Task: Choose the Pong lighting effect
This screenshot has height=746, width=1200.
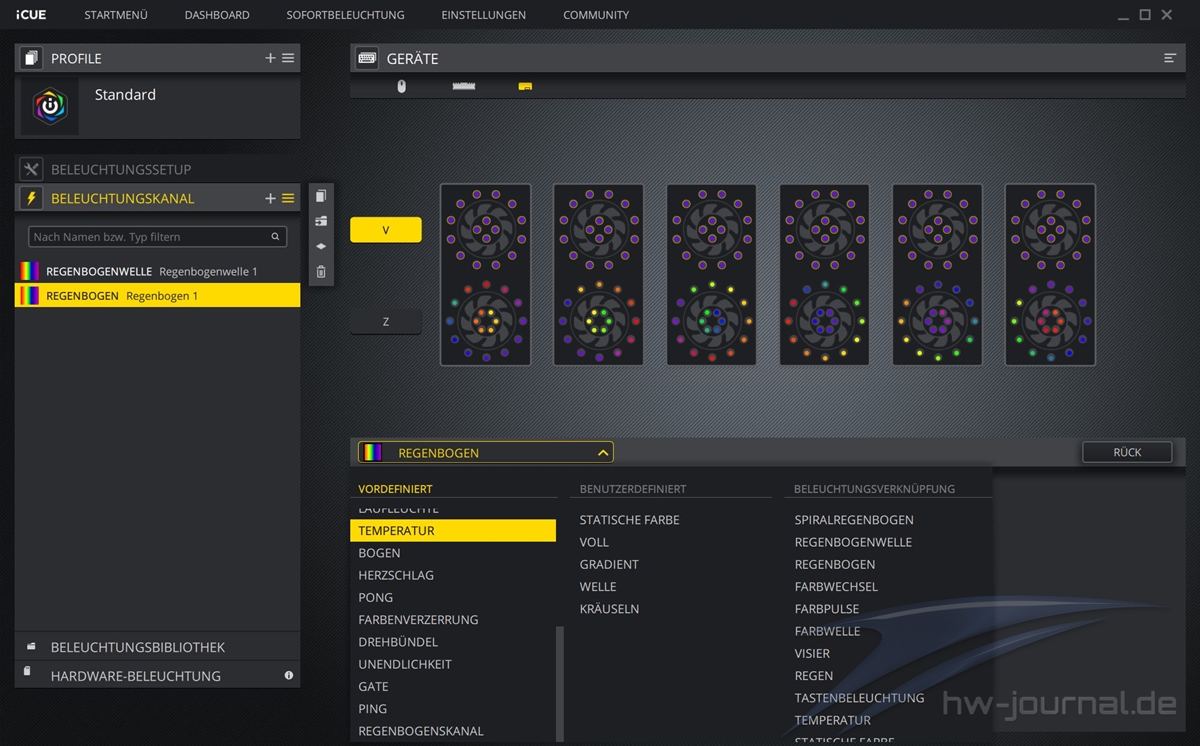Action: pyautogui.click(x=376, y=597)
